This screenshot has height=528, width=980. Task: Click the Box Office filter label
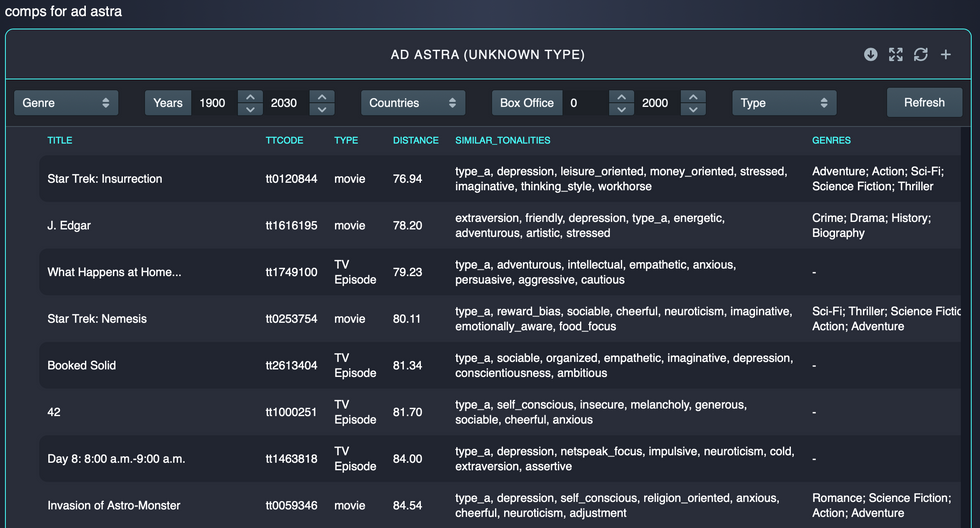click(x=527, y=102)
